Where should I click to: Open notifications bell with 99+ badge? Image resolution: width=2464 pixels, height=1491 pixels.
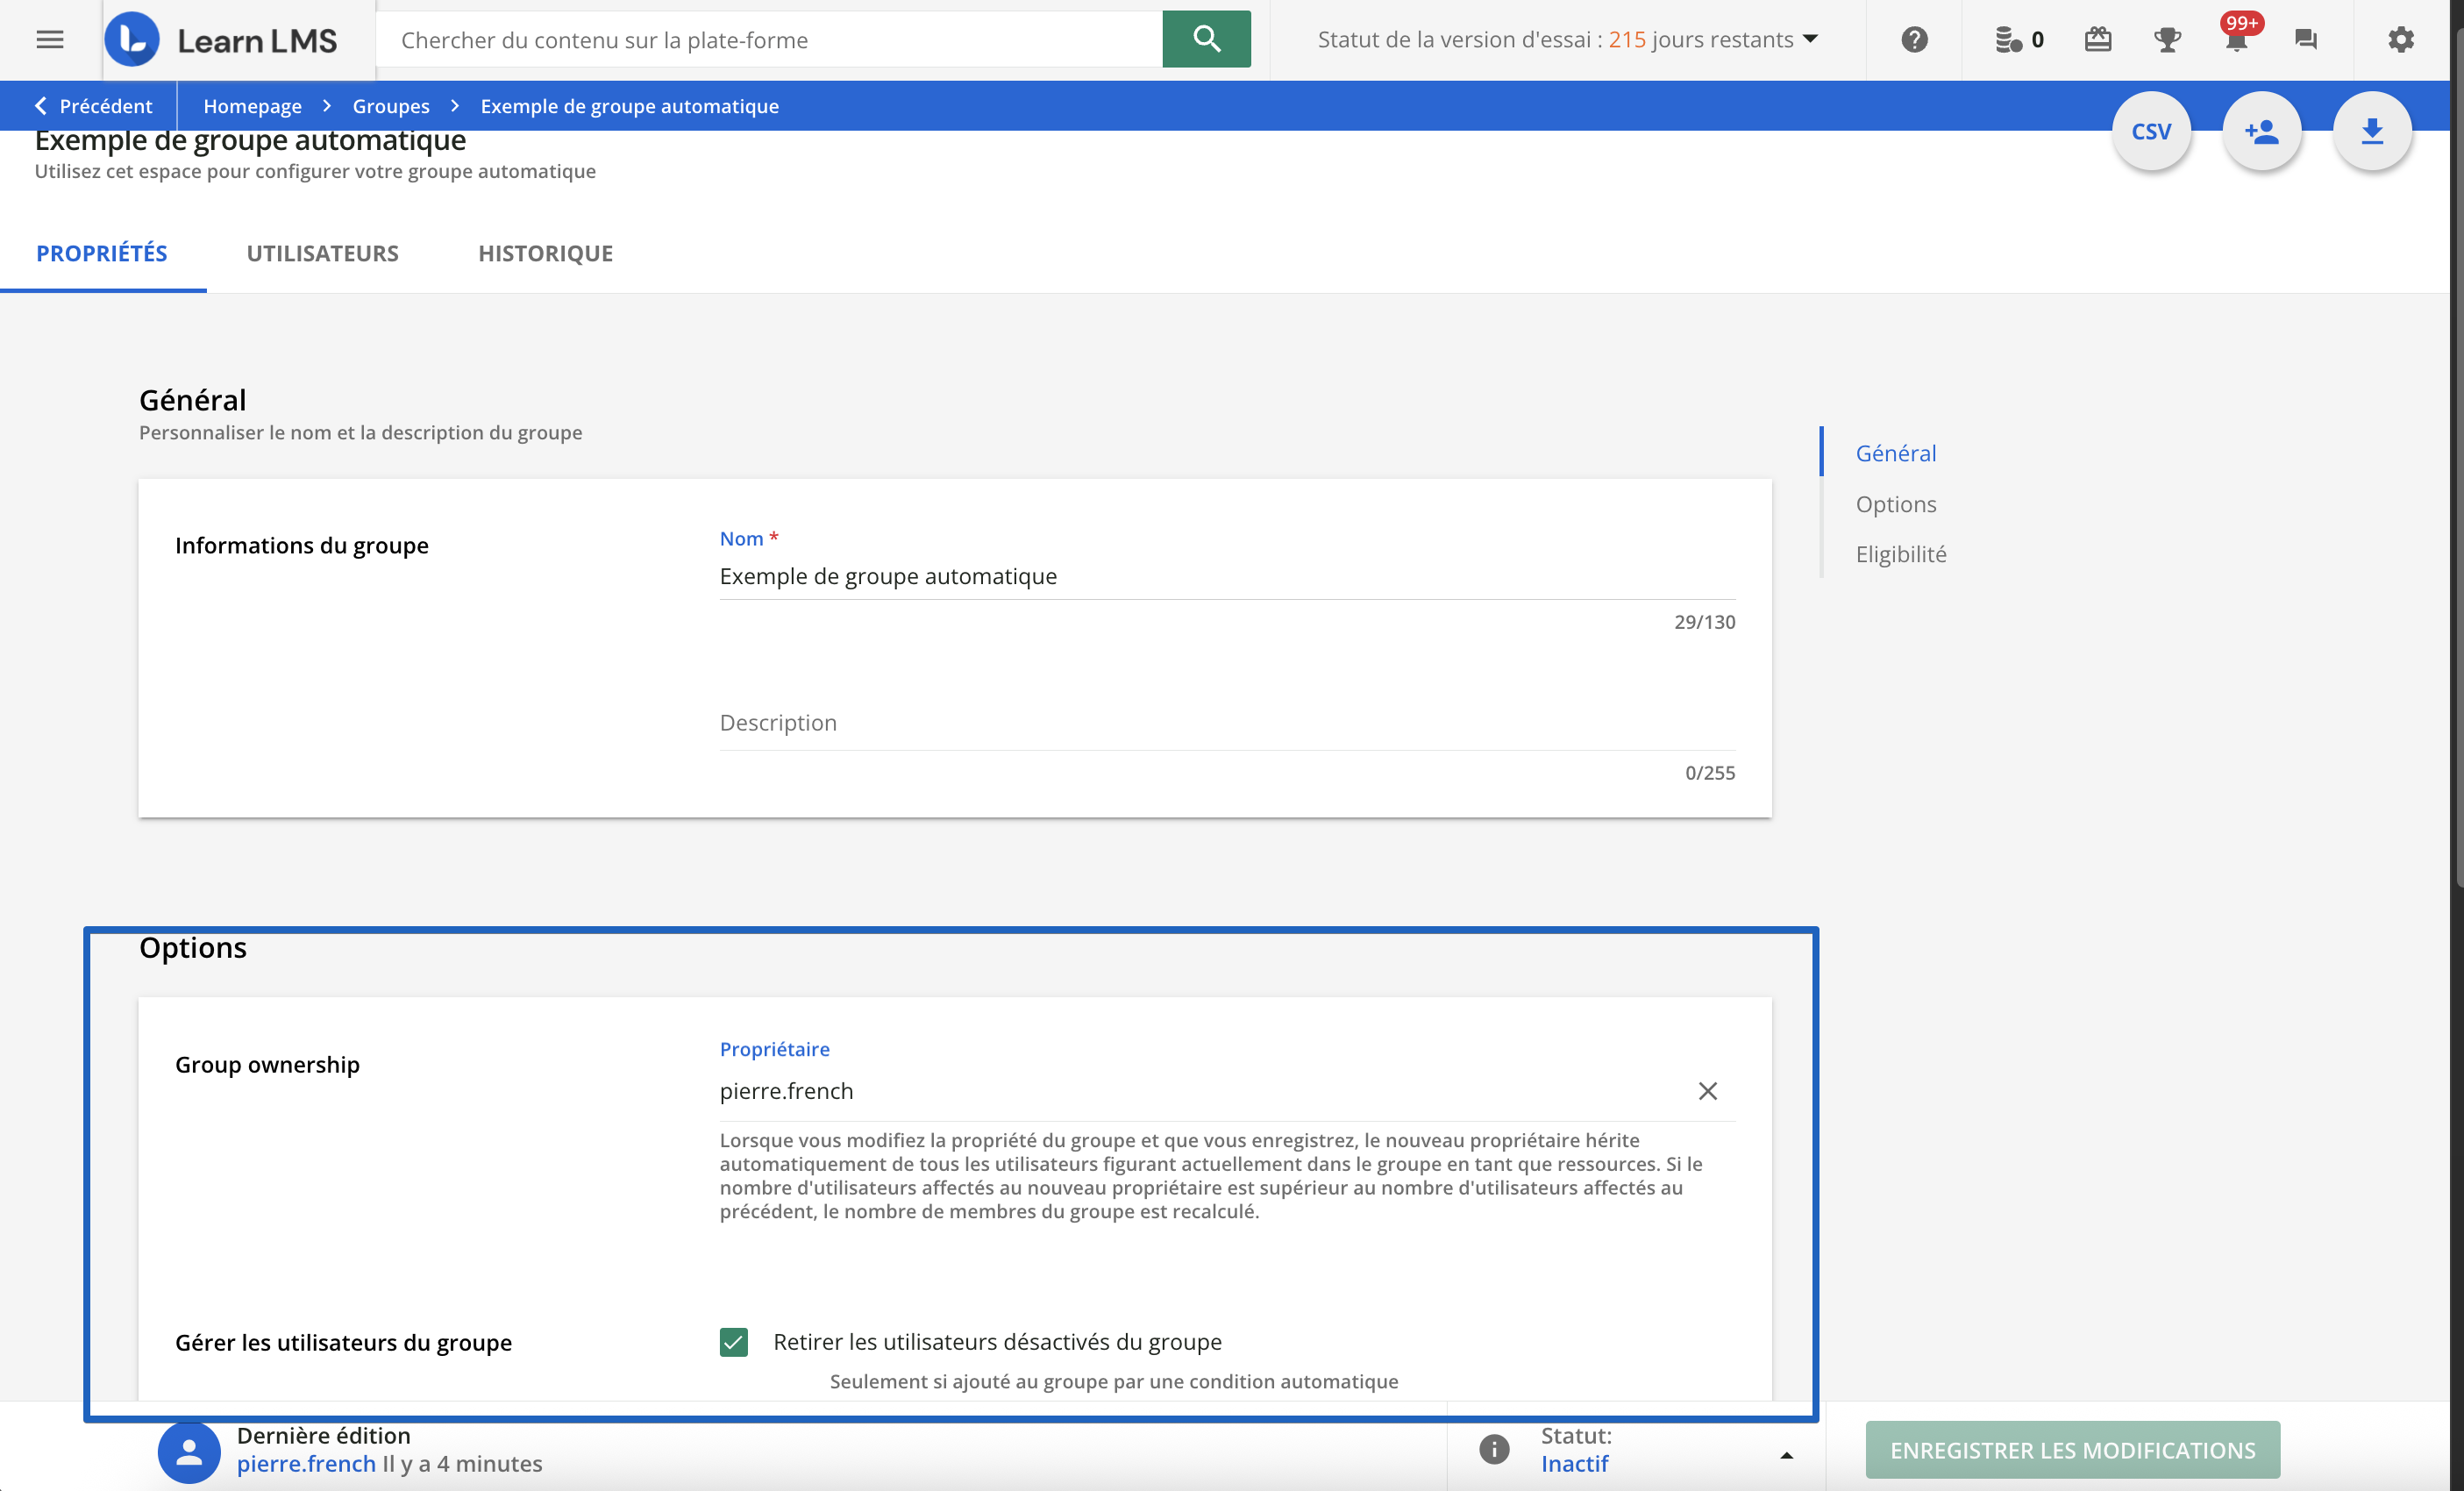2237,38
